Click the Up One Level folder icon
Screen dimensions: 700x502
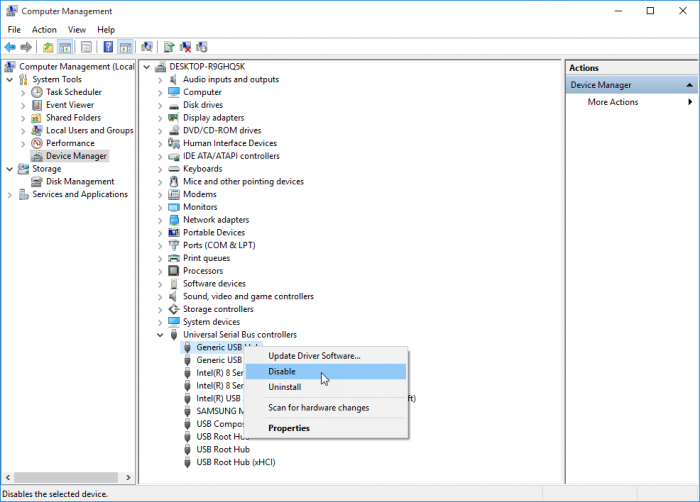tap(48, 47)
